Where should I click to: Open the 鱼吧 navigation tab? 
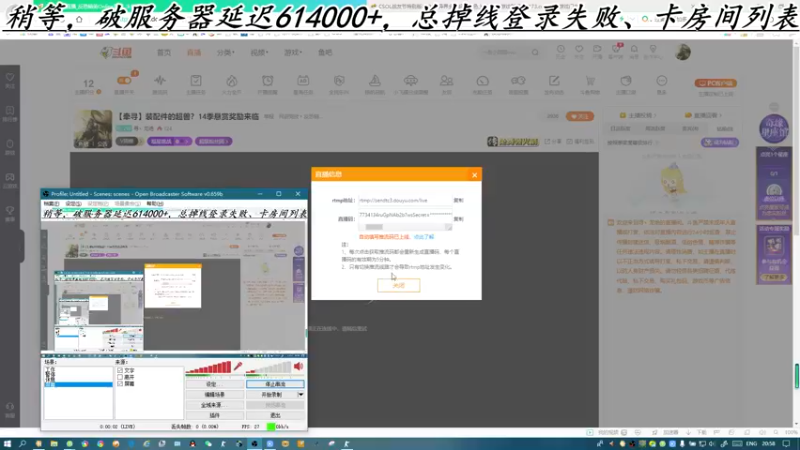coord(325,53)
